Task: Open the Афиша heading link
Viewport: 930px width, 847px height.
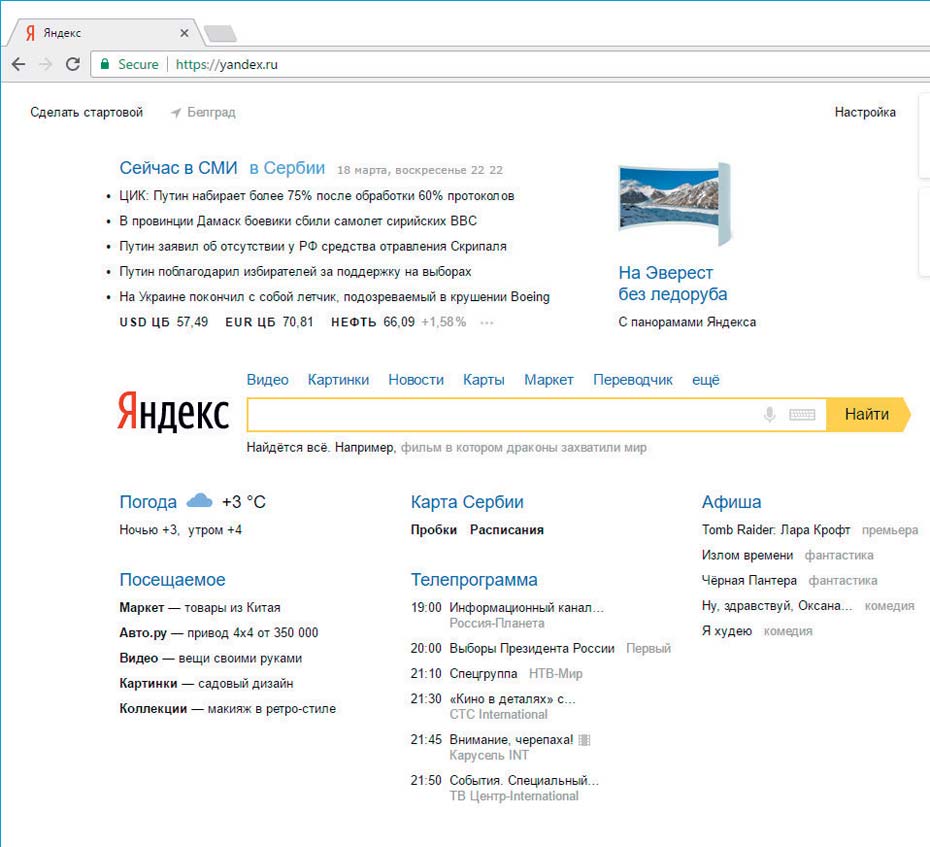Action: coord(731,502)
